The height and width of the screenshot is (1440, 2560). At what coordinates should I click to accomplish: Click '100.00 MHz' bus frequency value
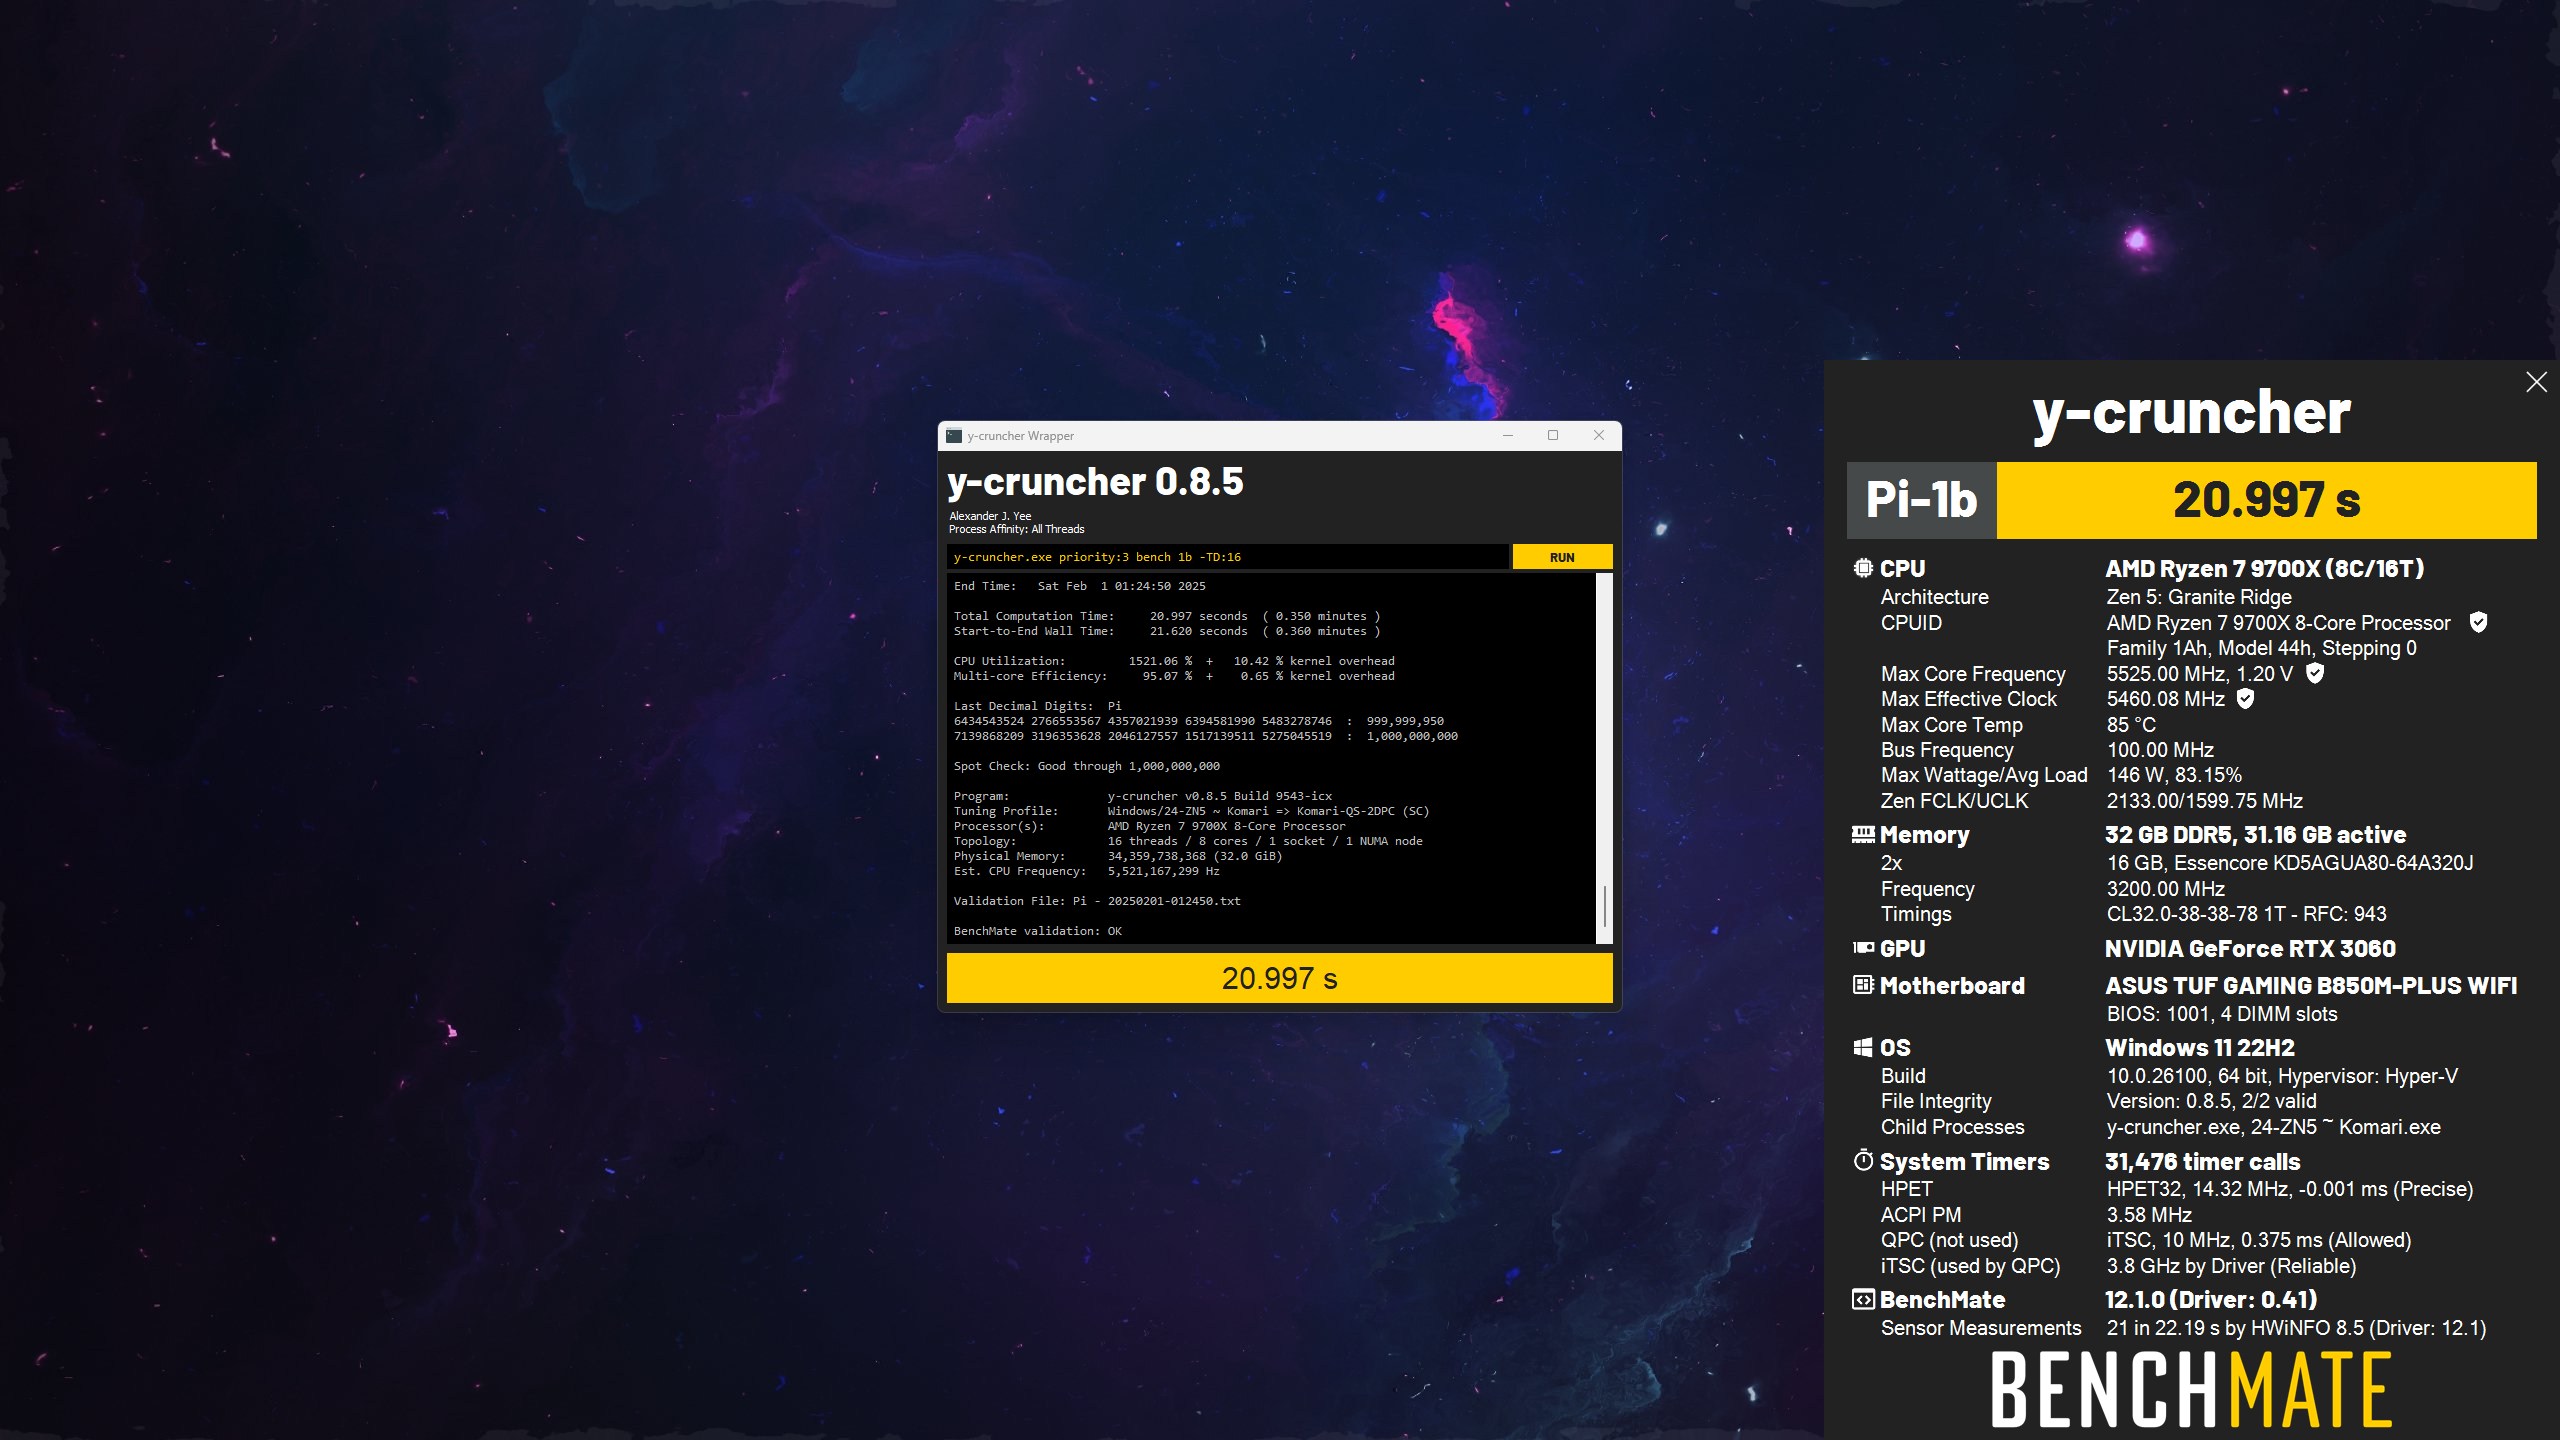click(2160, 750)
